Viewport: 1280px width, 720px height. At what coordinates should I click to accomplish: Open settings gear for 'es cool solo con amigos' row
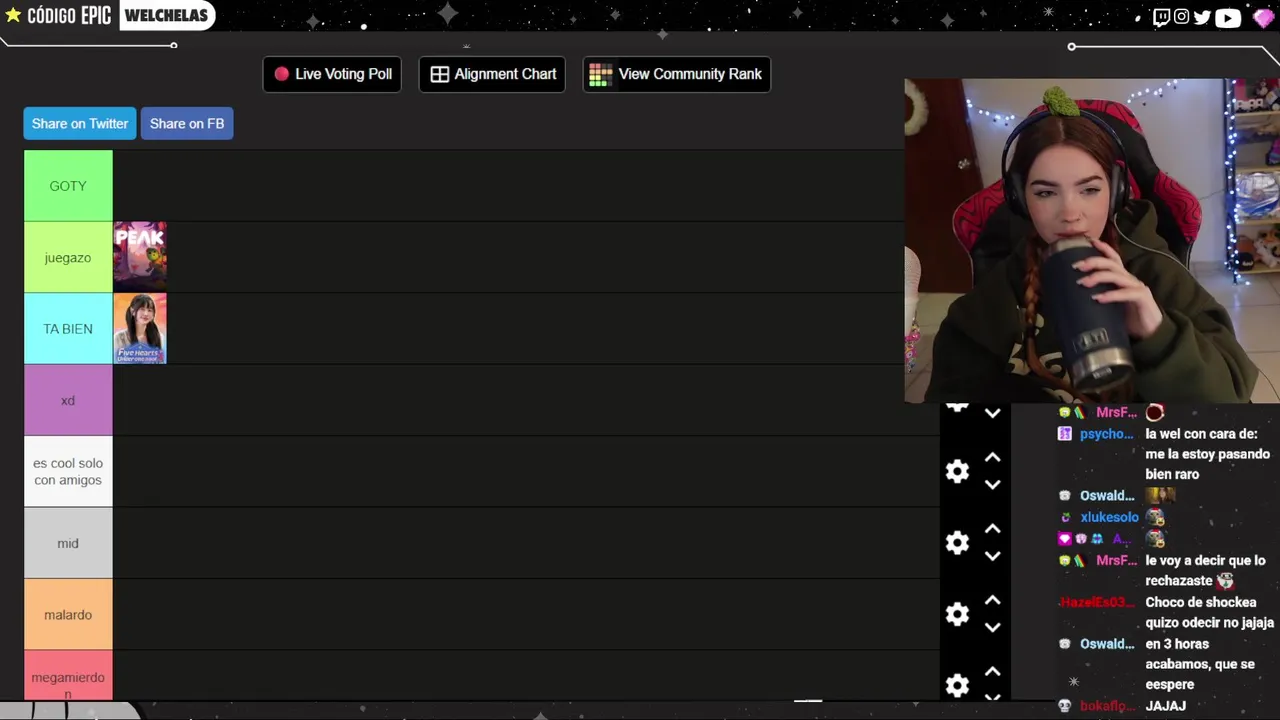[x=957, y=471]
